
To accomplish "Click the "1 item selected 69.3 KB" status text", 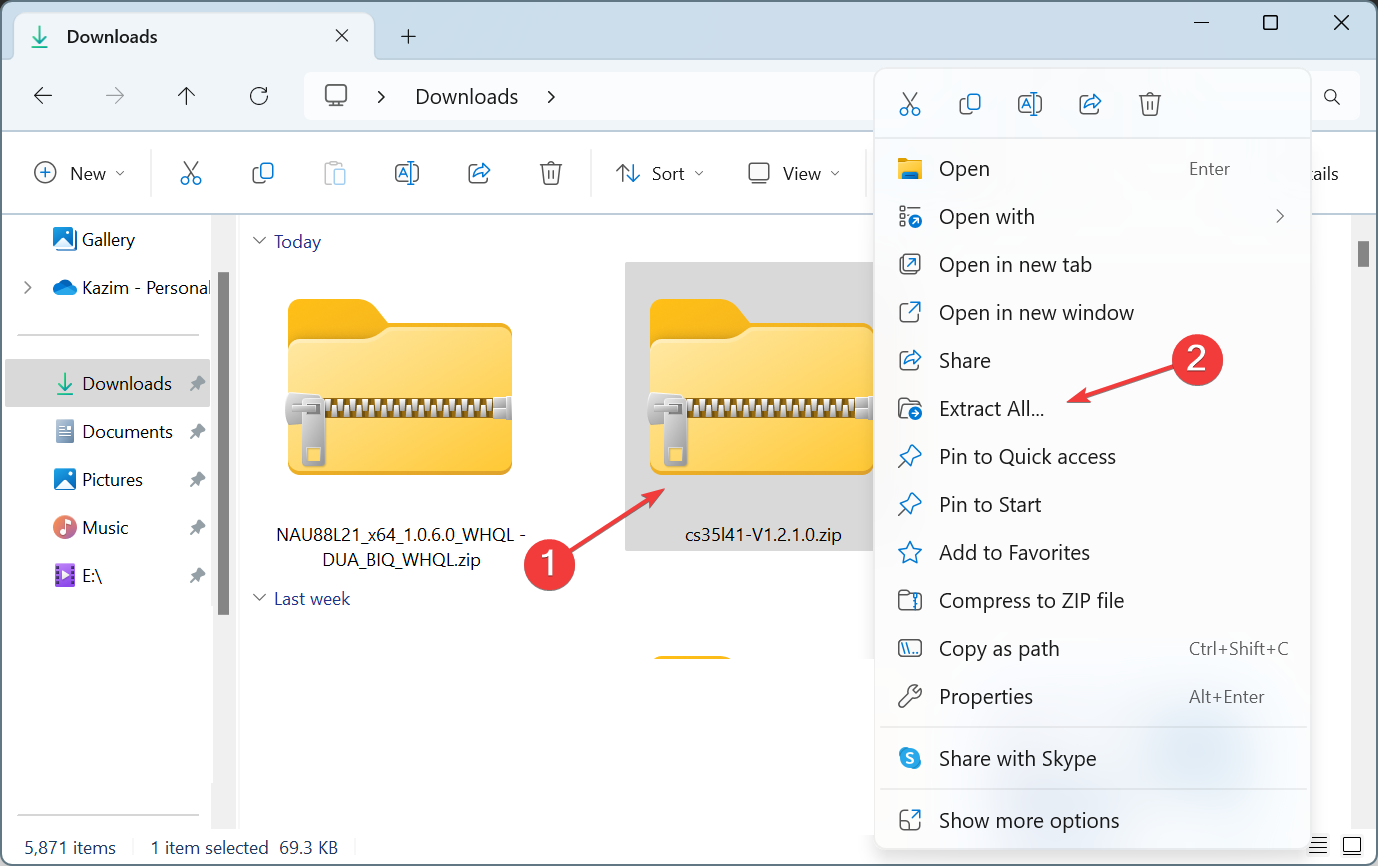I will click(x=244, y=848).
